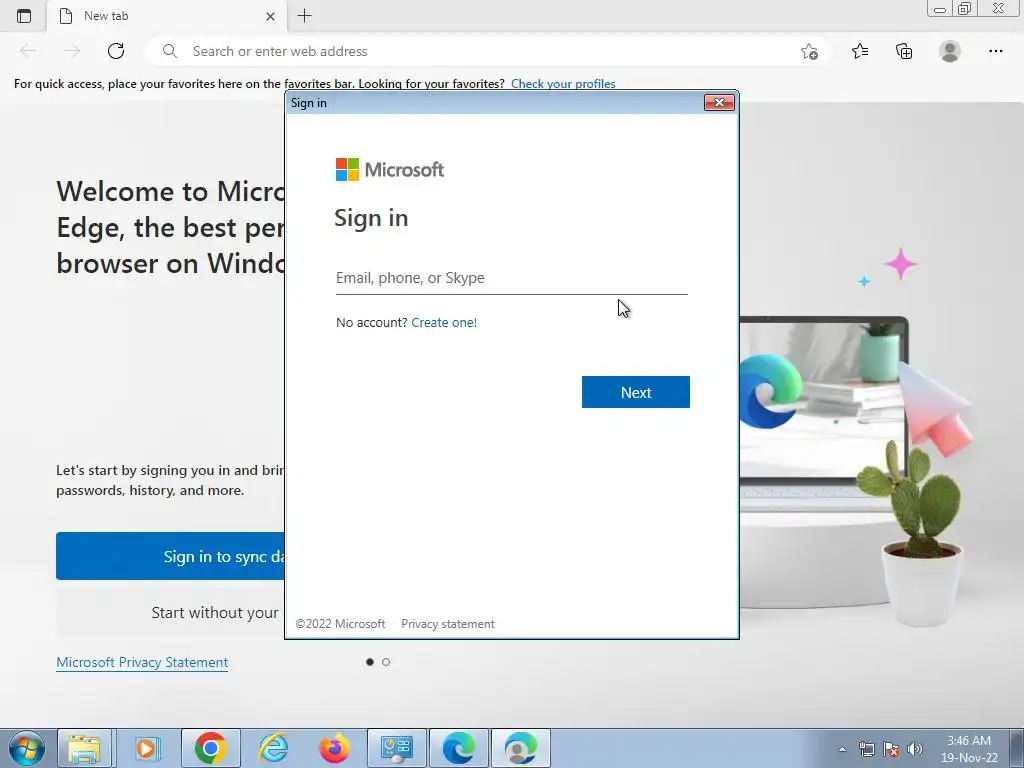The image size is (1024, 768).
Task: Select the first page indicator dot
Action: pos(370,662)
